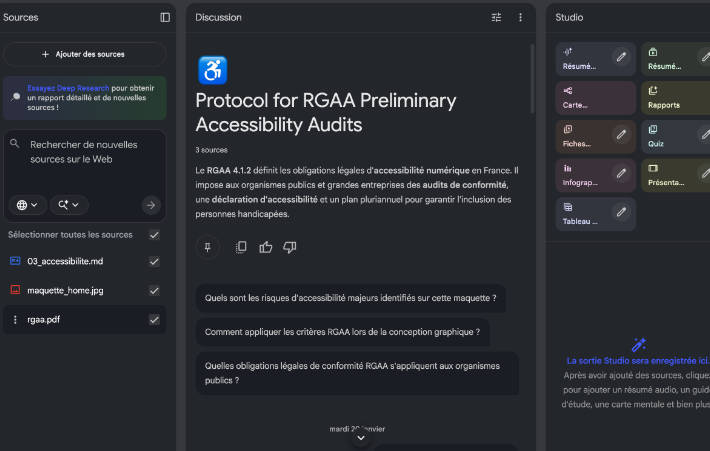This screenshot has width=710, height=451.
Task: Copy the summary text
Action: (x=241, y=247)
